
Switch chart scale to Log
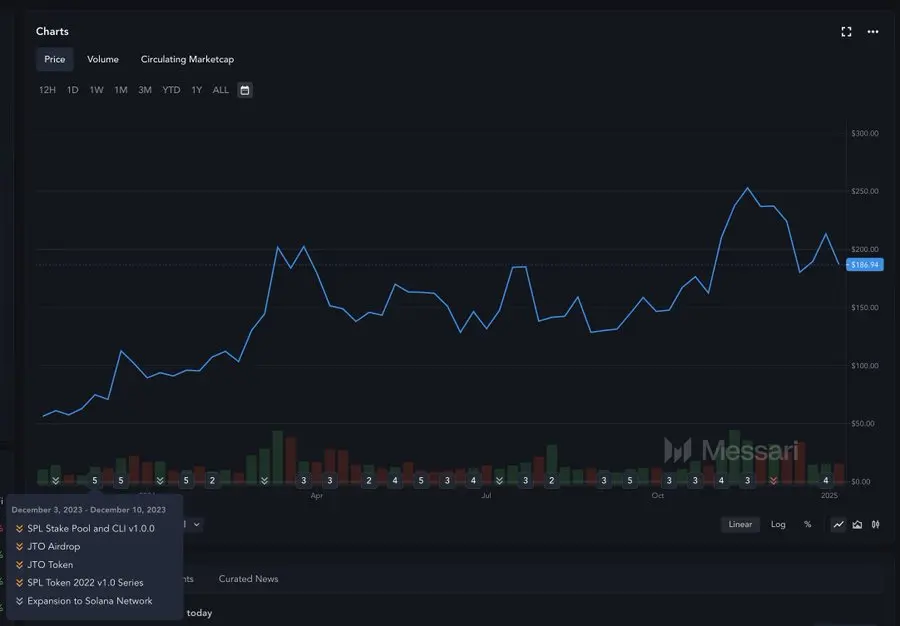coord(778,524)
